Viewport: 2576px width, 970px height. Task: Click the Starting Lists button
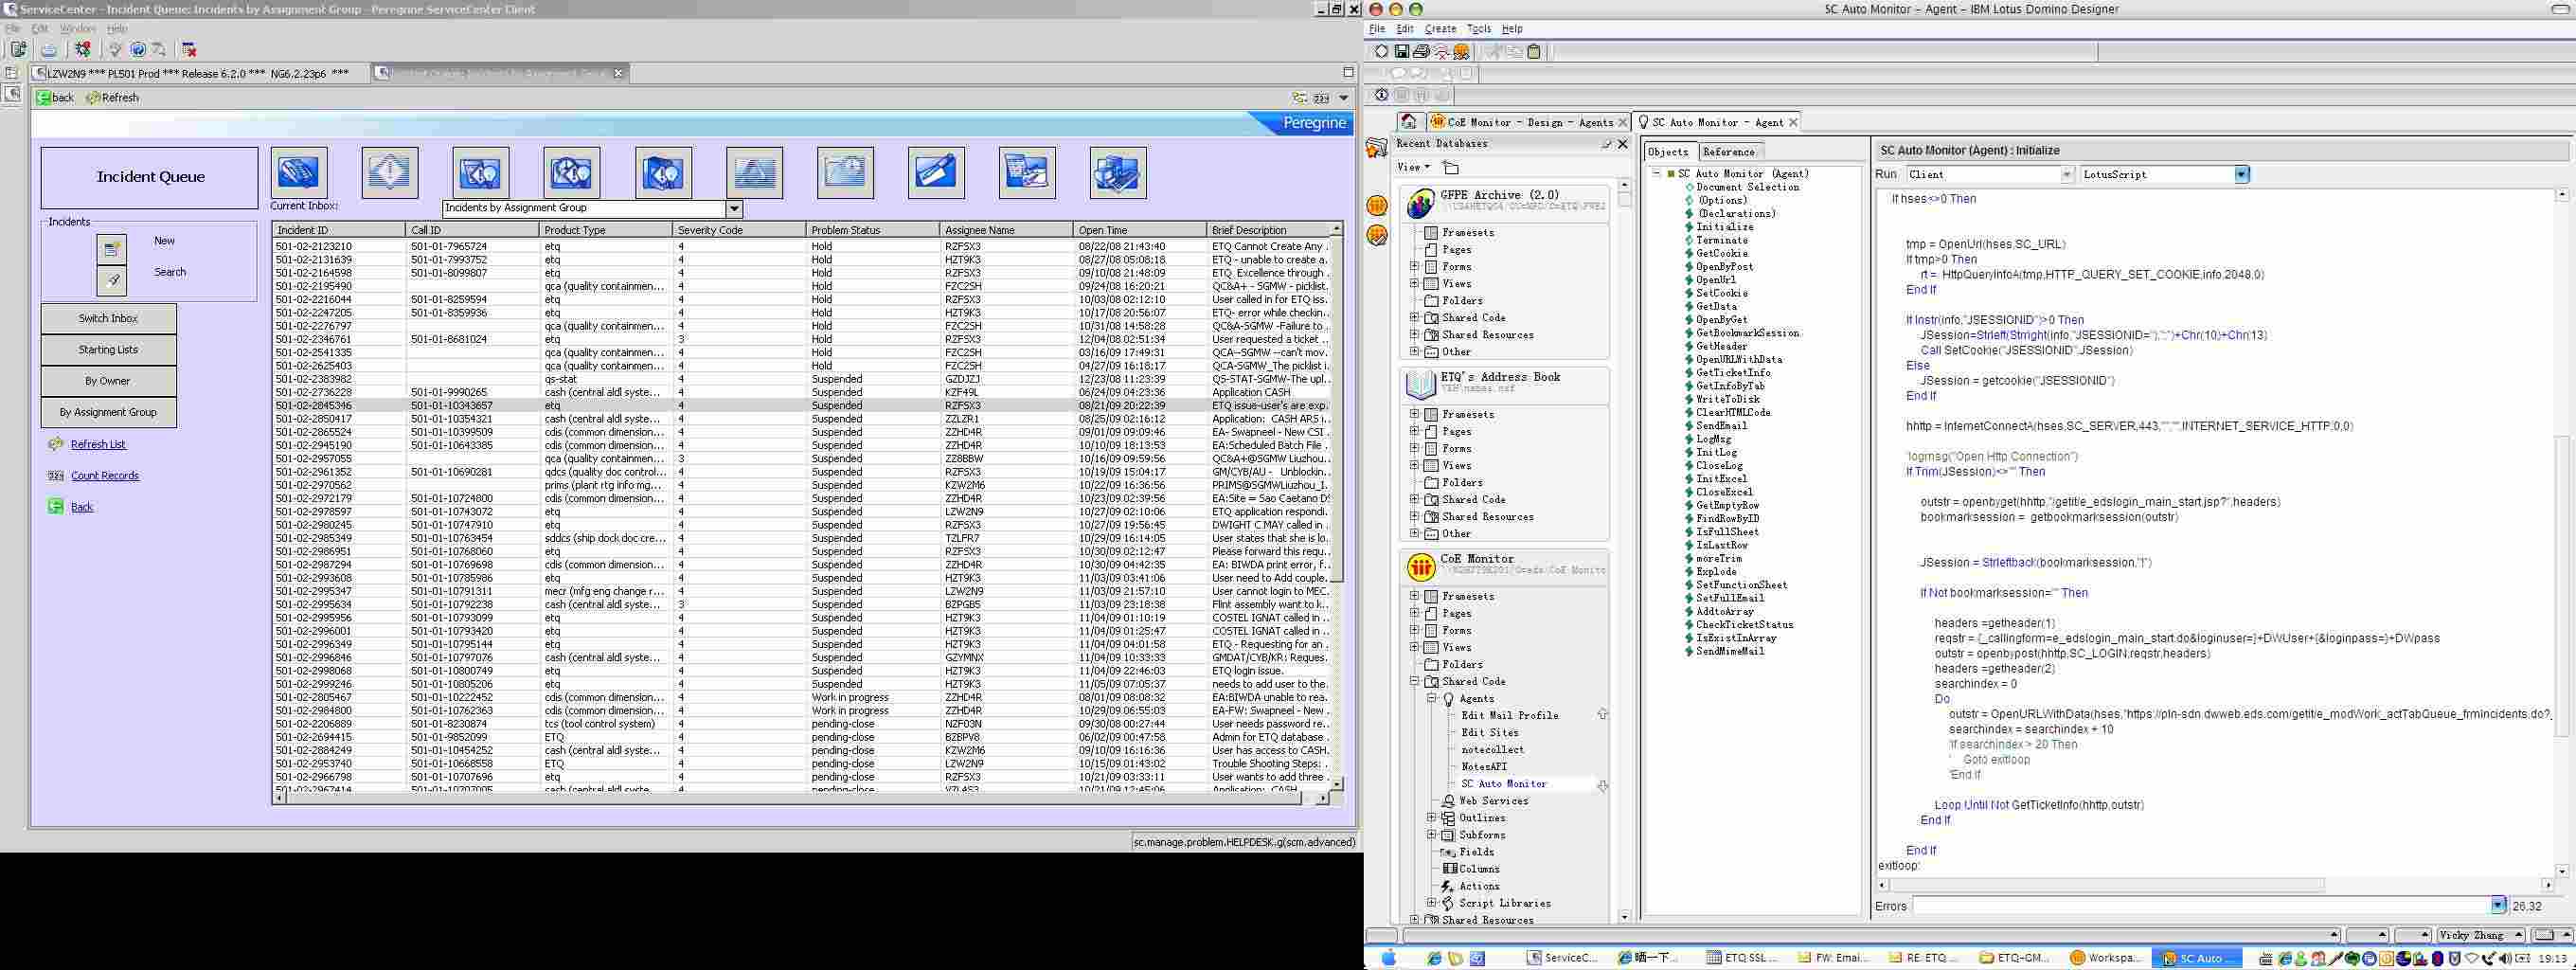click(x=109, y=350)
